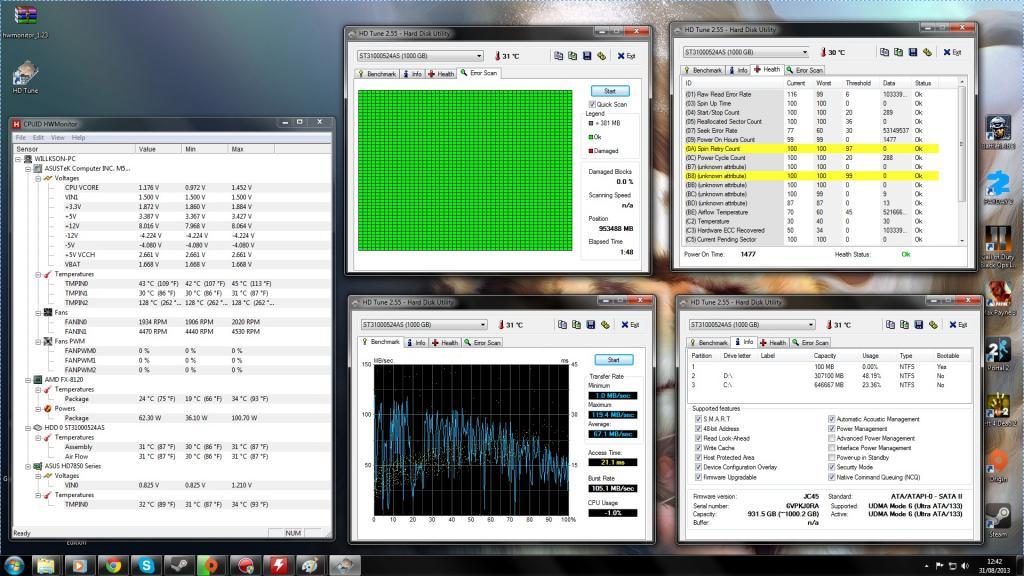Image resolution: width=1024 pixels, height=576 pixels.
Task: Collapse AMD FX-8120 tree node
Action: (x=28, y=379)
